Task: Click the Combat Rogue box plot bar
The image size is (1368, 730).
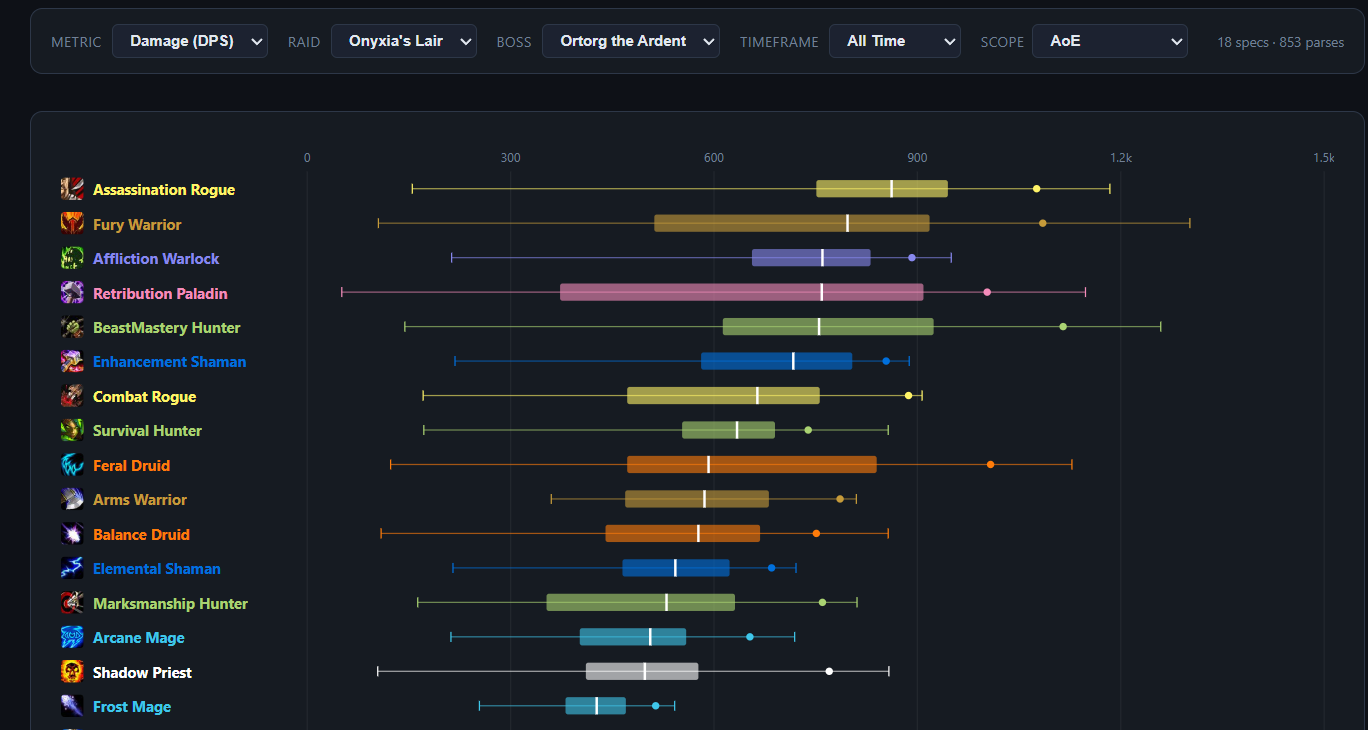Action: pyautogui.click(x=723, y=395)
